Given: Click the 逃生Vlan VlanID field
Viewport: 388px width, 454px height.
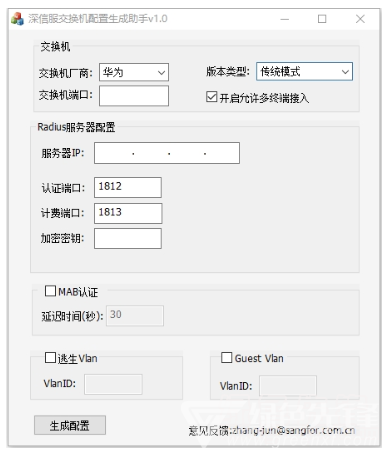Looking at the screenshot, I should [113, 384].
